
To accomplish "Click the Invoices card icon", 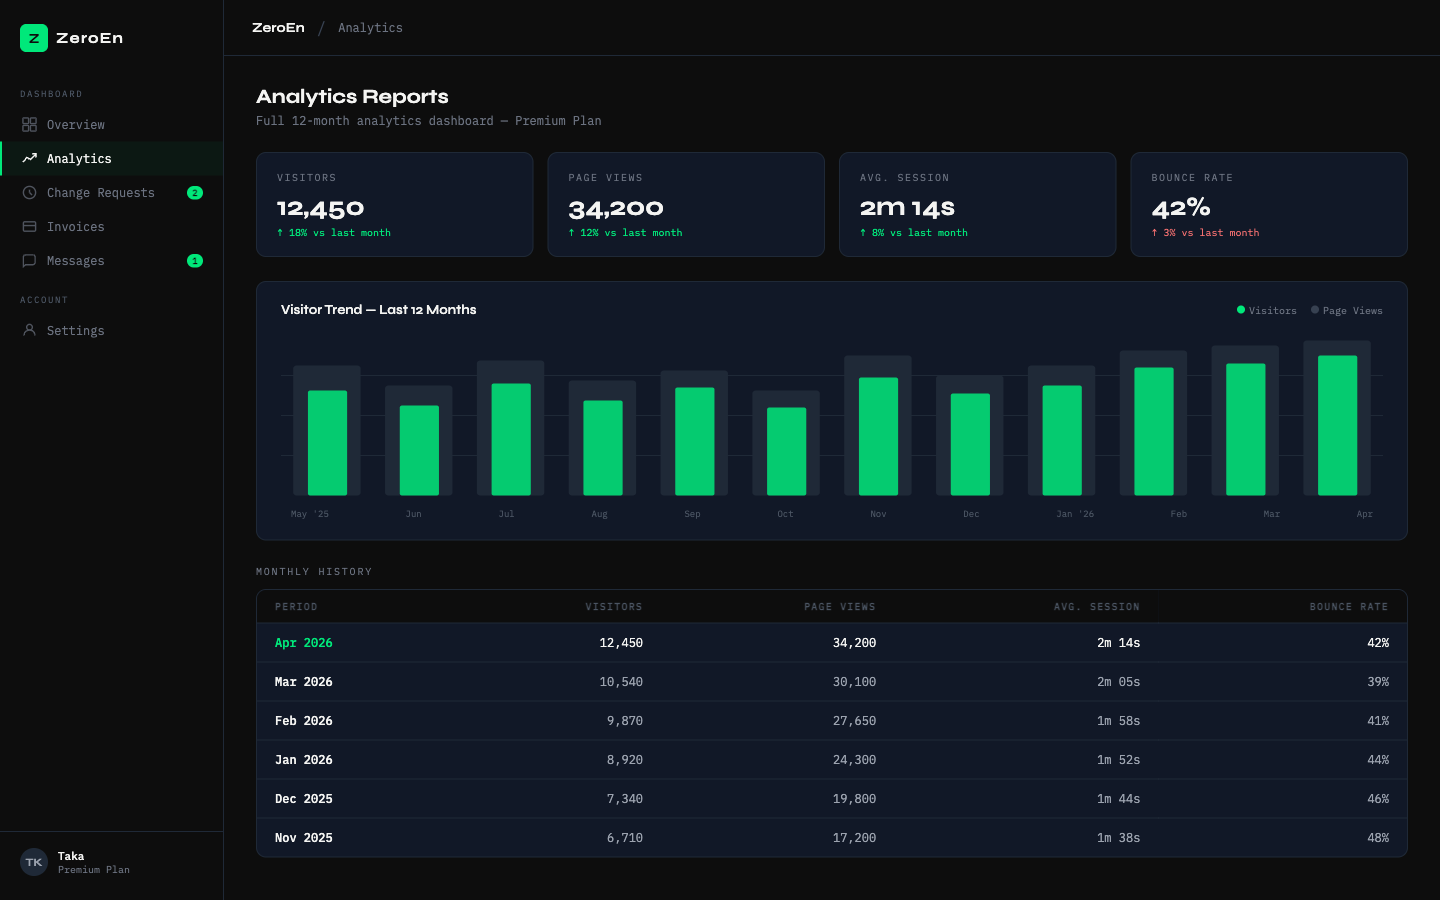I will coord(30,226).
